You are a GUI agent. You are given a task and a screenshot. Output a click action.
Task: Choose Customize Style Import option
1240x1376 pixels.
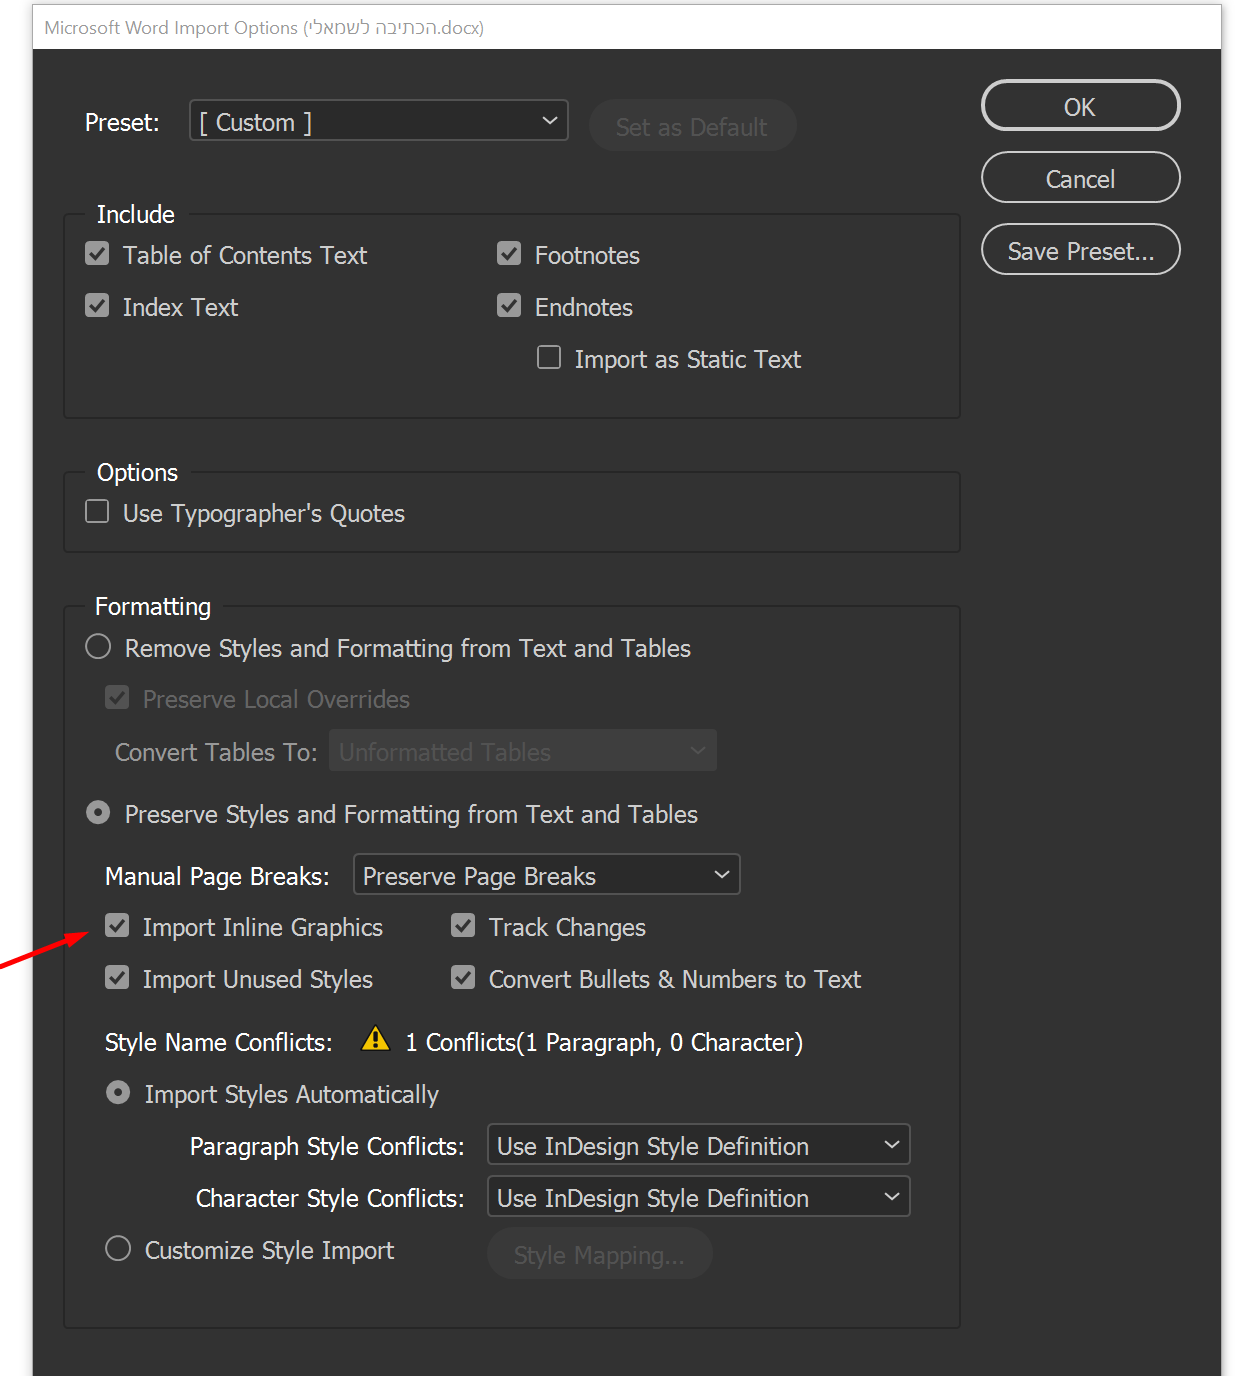(x=118, y=1249)
